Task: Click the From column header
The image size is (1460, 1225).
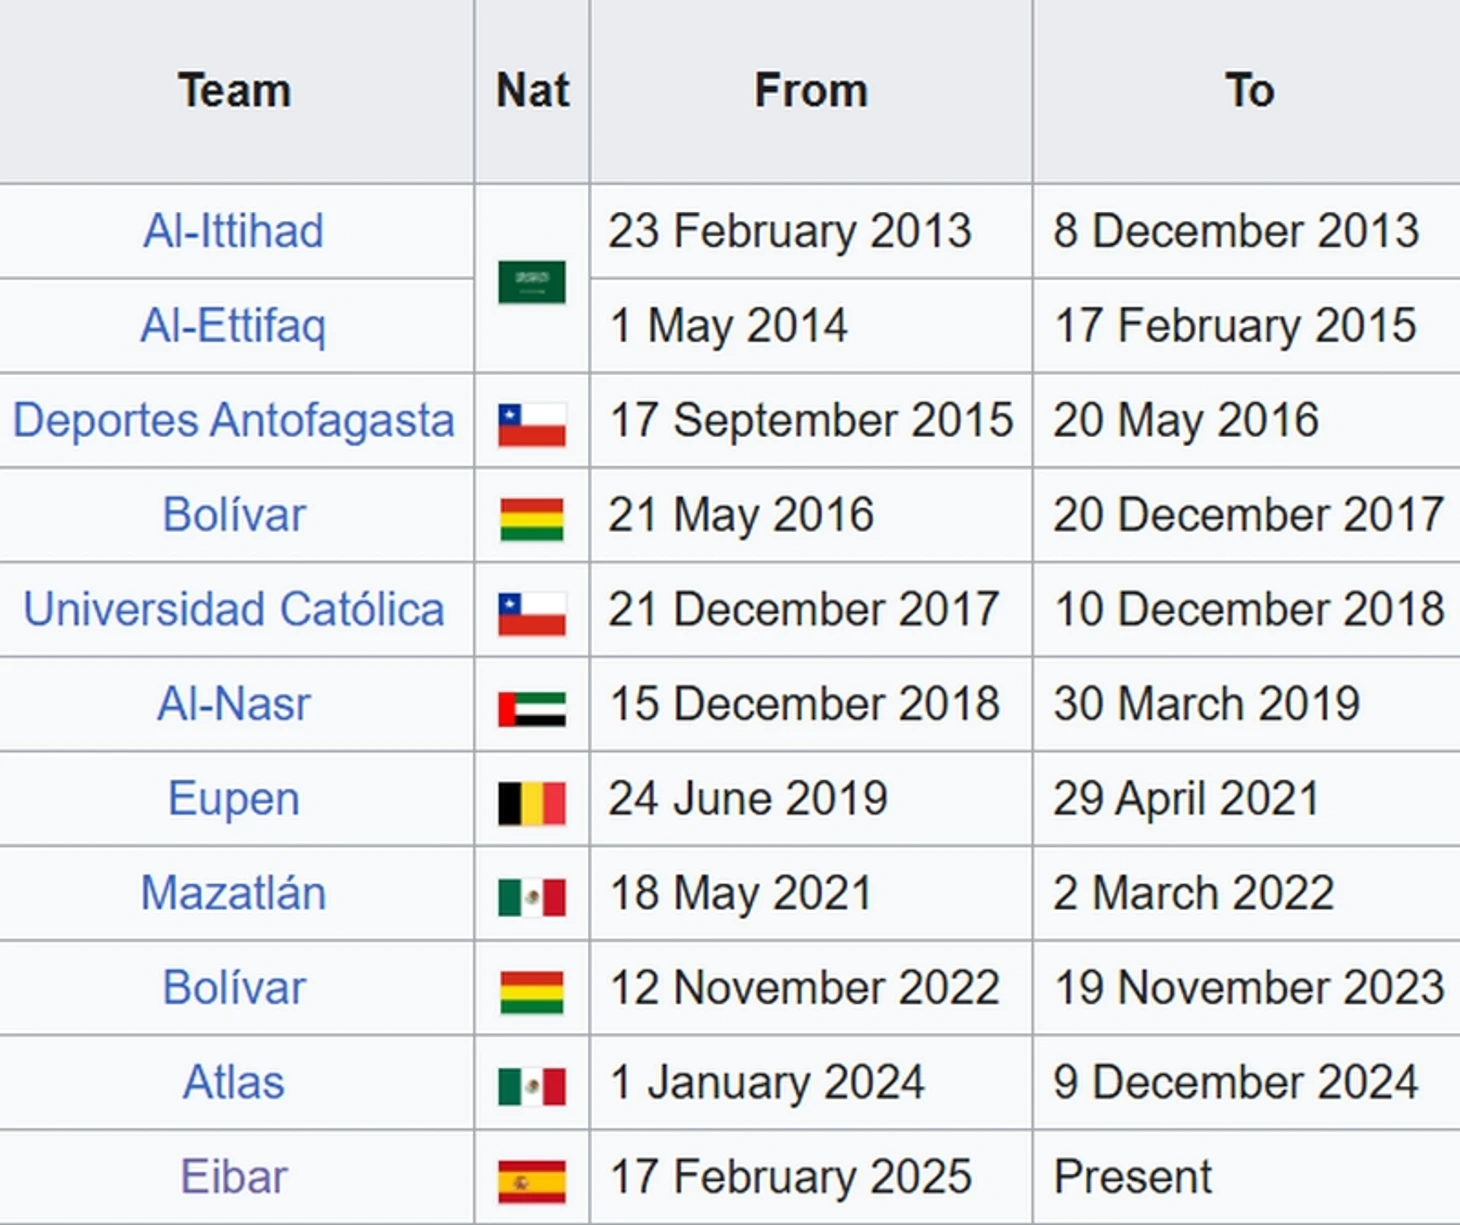Action: (811, 91)
